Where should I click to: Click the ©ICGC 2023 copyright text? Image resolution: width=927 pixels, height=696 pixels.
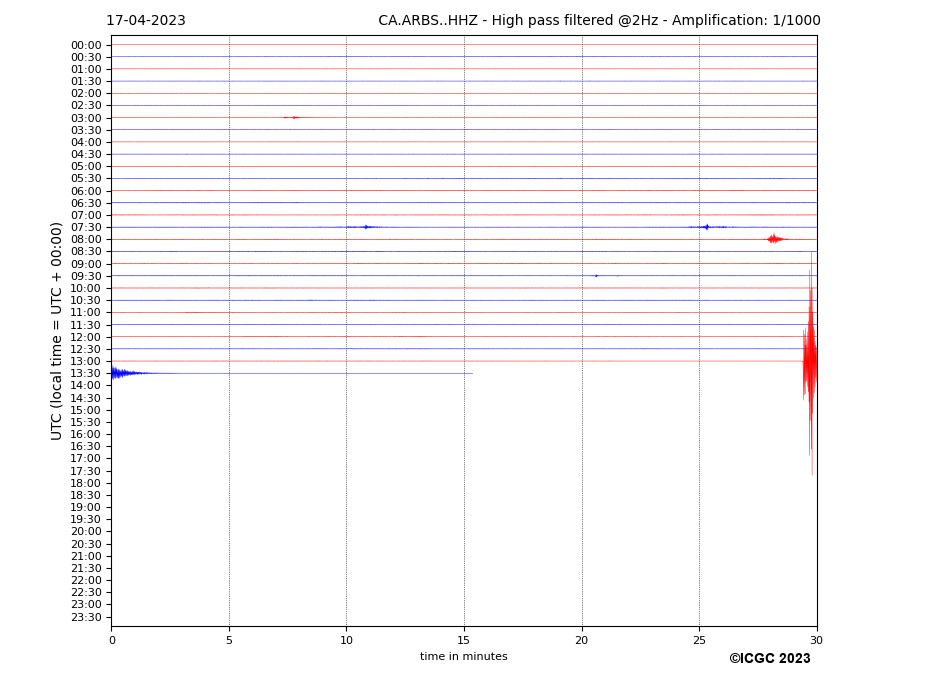(x=769, y=659)
